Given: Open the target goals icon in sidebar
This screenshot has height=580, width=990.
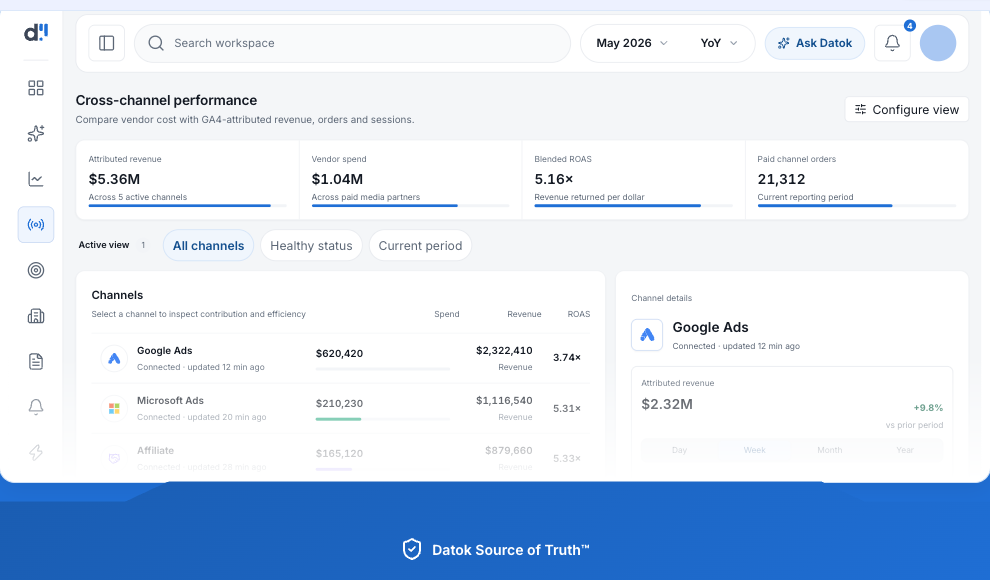Looking at the screenshot, I should pos(36,270).
